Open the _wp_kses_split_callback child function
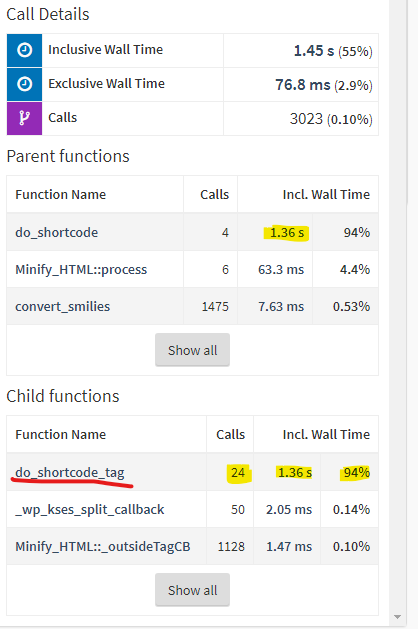 click(89, 509)
